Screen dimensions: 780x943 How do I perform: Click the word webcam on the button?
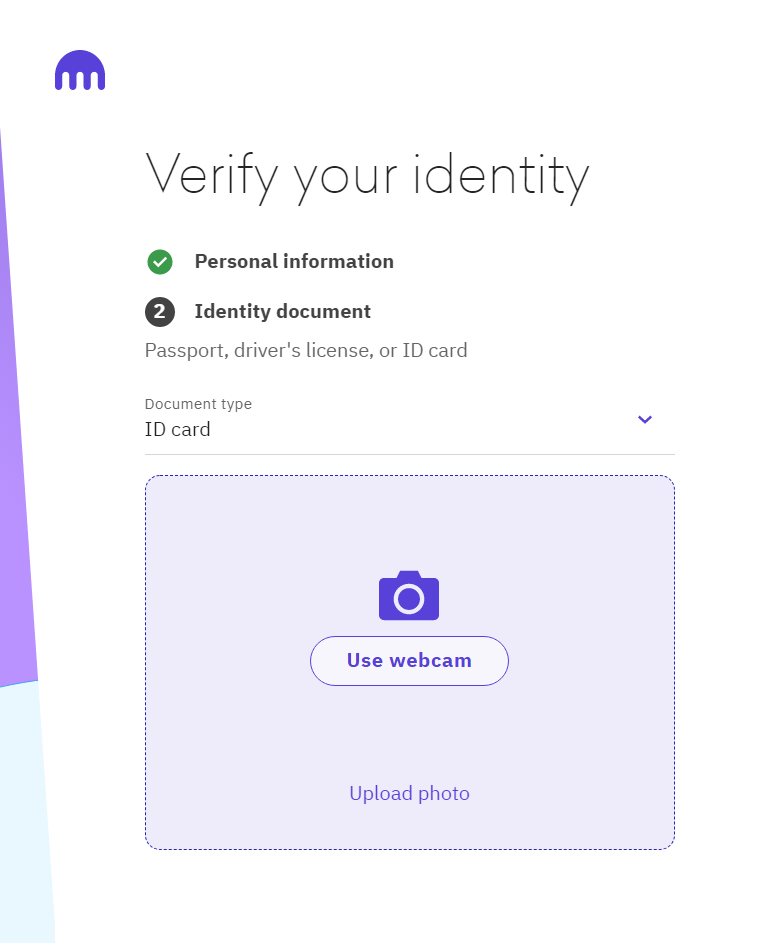(431, 660)
